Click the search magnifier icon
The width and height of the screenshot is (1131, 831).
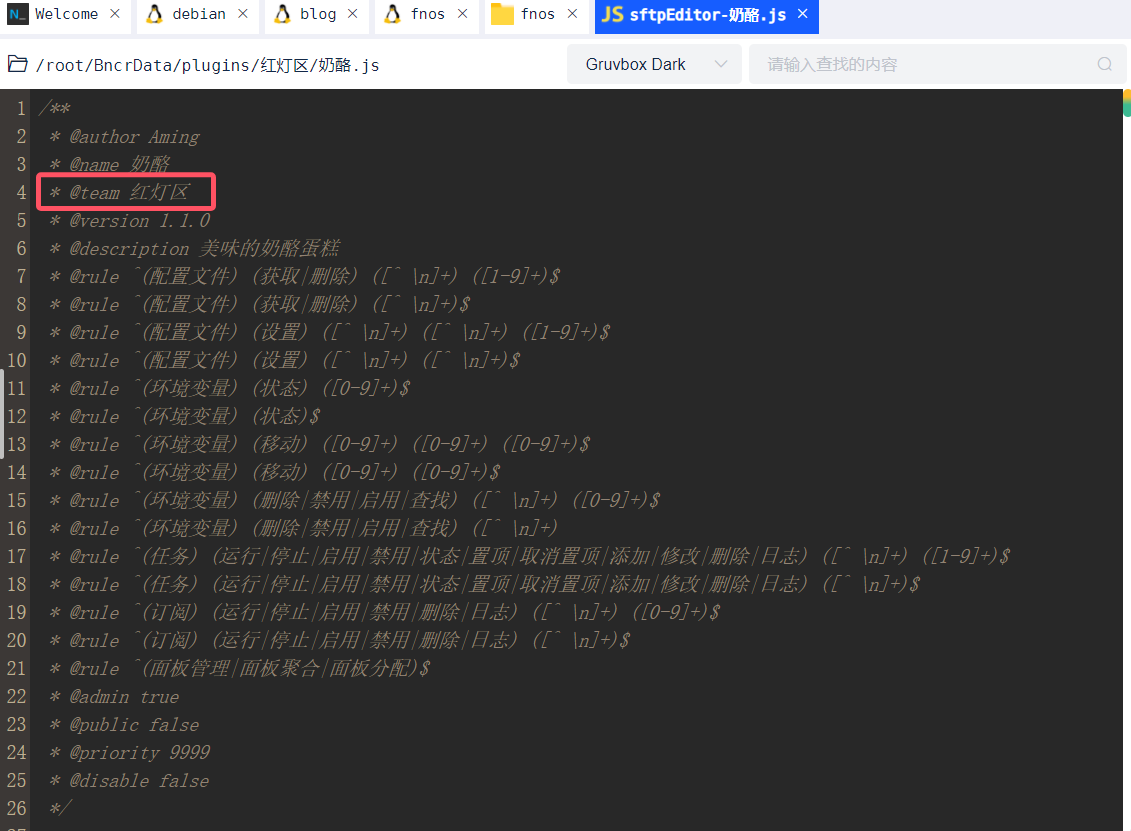tap(1104, 64)
